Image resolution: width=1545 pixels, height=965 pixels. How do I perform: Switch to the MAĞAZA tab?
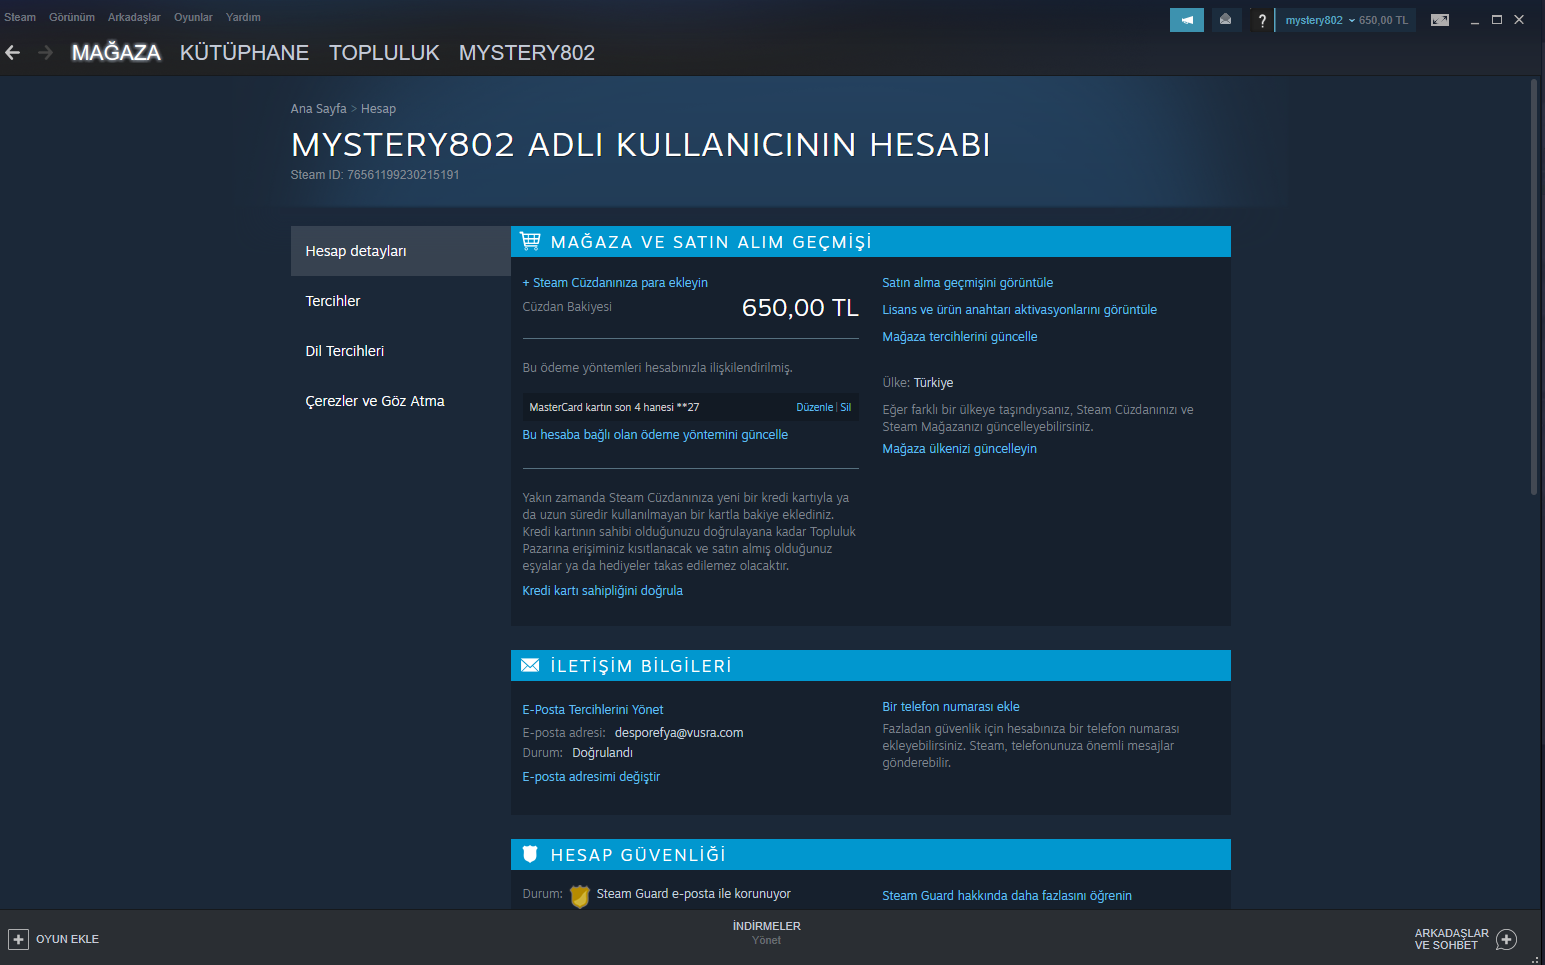[x=116, y=52]
